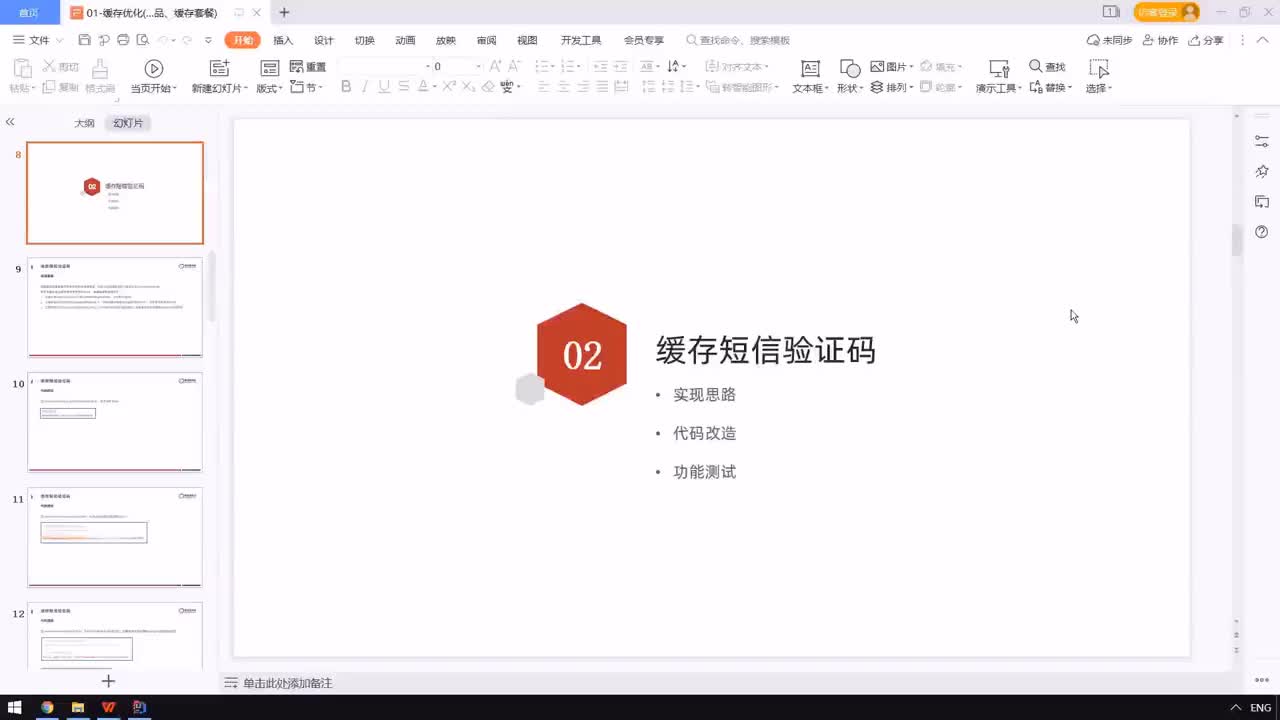Click the 重置 reset button
Image resolution: width=1280 pixels, height=720 pixels.
308,67
